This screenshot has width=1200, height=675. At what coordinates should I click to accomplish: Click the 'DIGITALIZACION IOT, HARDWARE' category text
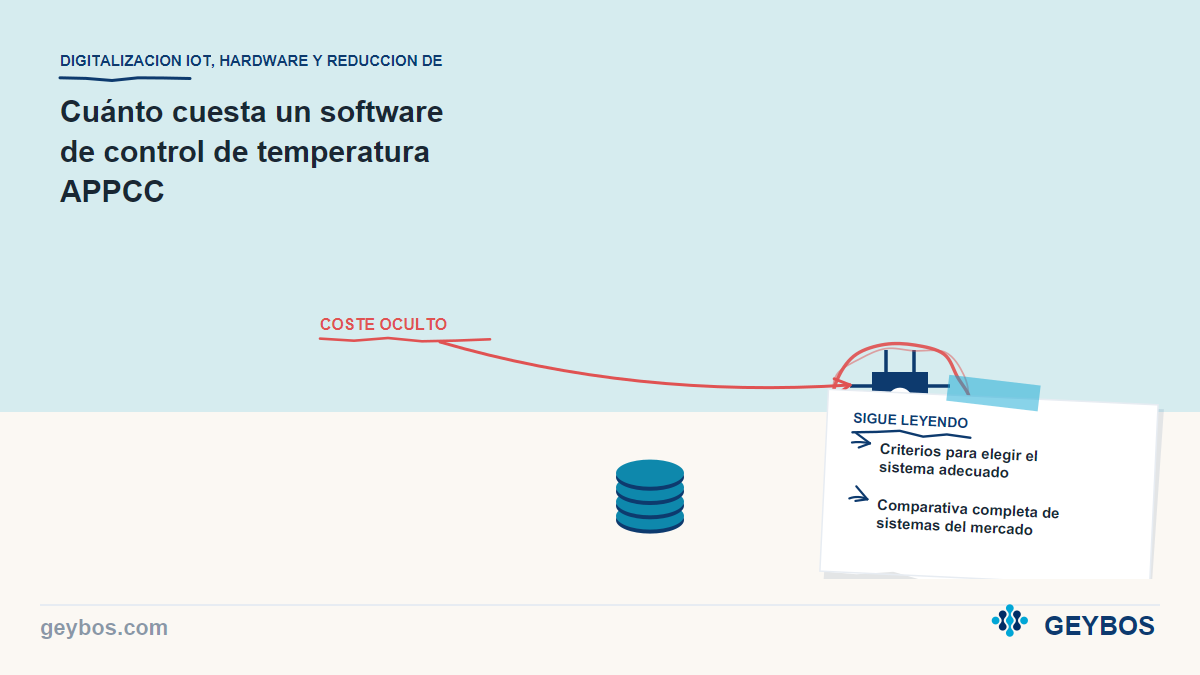point(251,61)
